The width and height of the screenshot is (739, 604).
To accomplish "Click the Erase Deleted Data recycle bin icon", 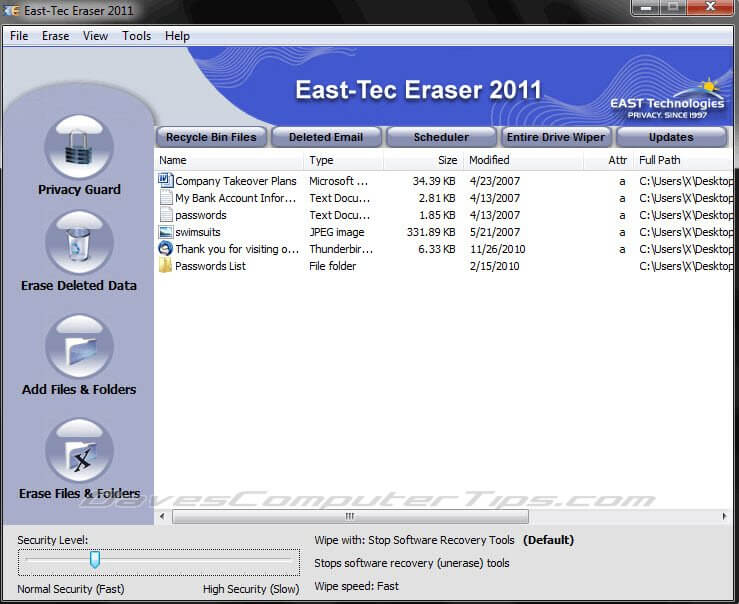I will click(79, 243).
